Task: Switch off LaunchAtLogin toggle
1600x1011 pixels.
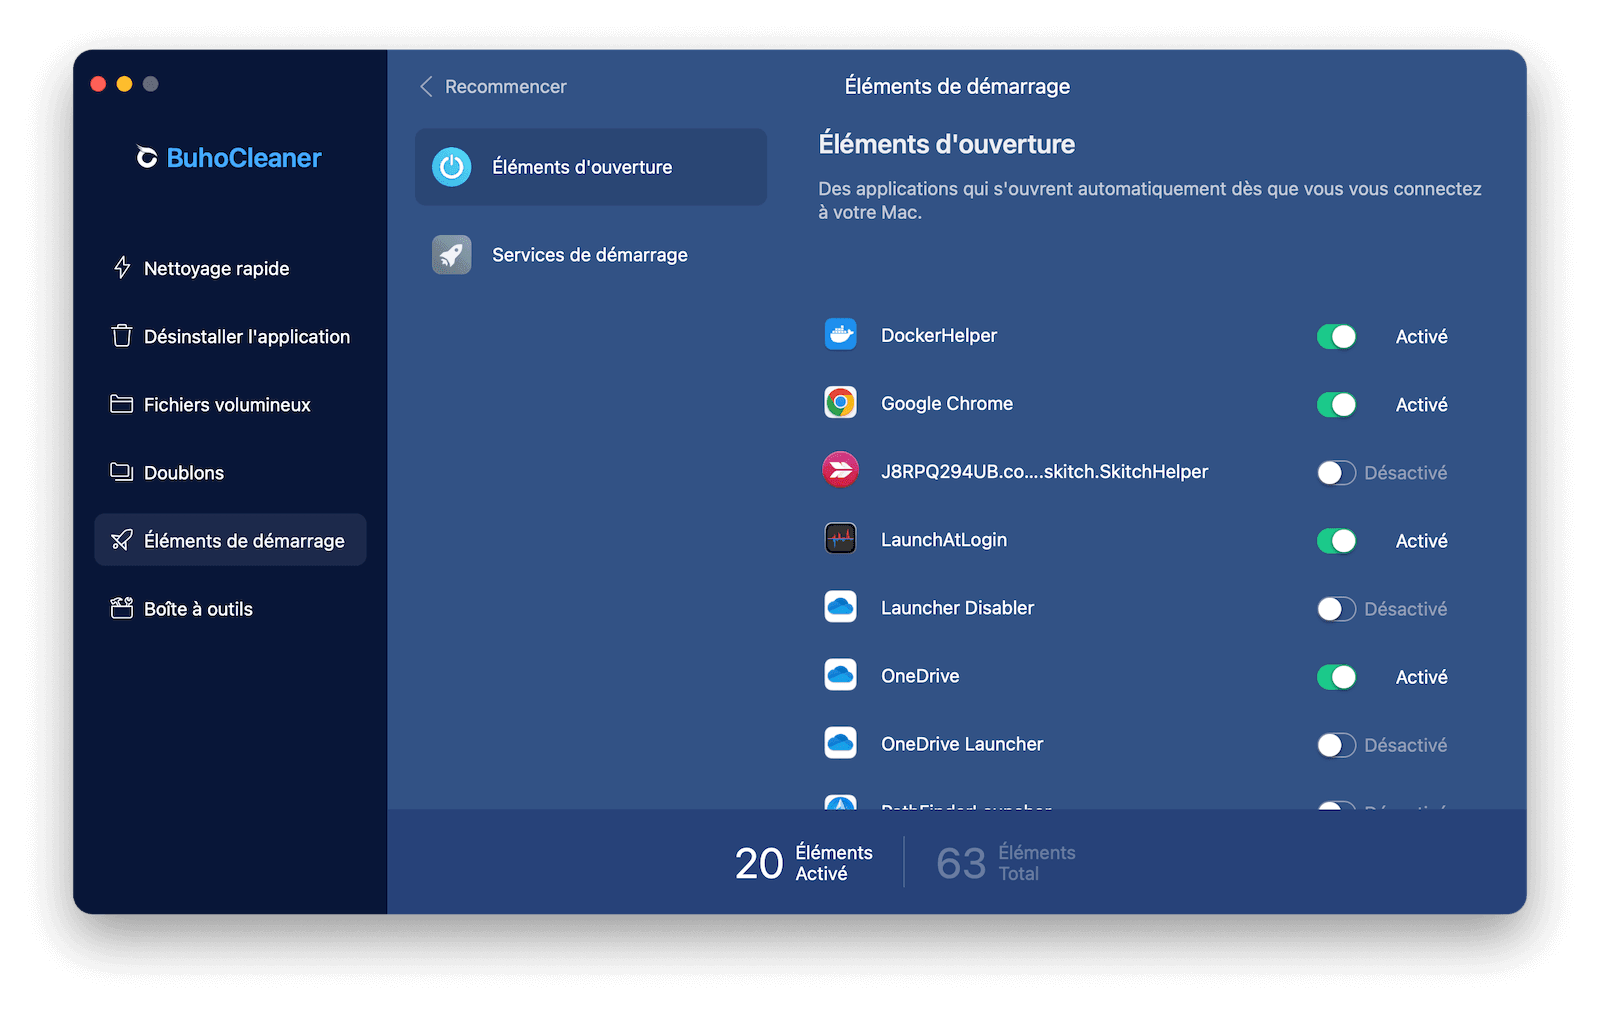Action: tap(1337, 541)
